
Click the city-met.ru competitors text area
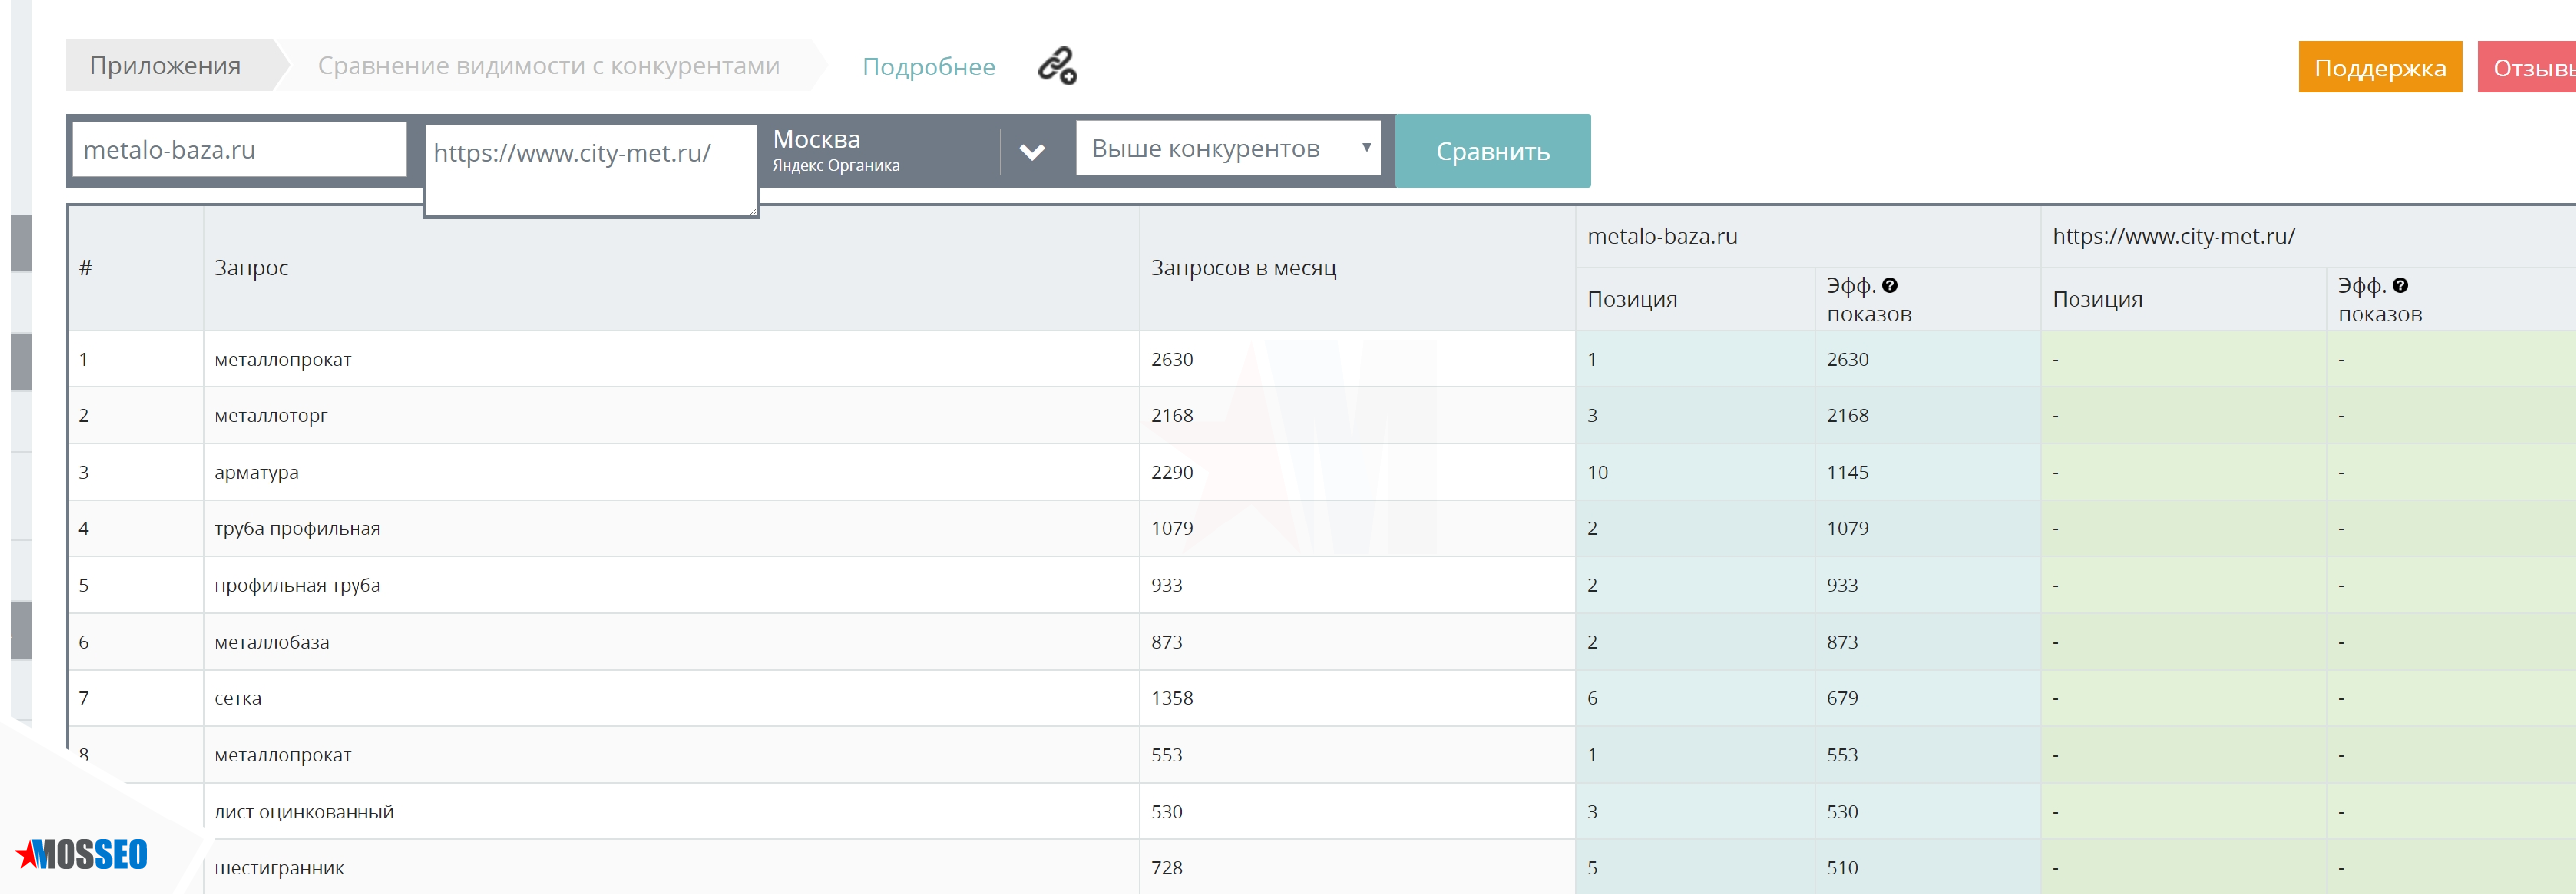590,170
